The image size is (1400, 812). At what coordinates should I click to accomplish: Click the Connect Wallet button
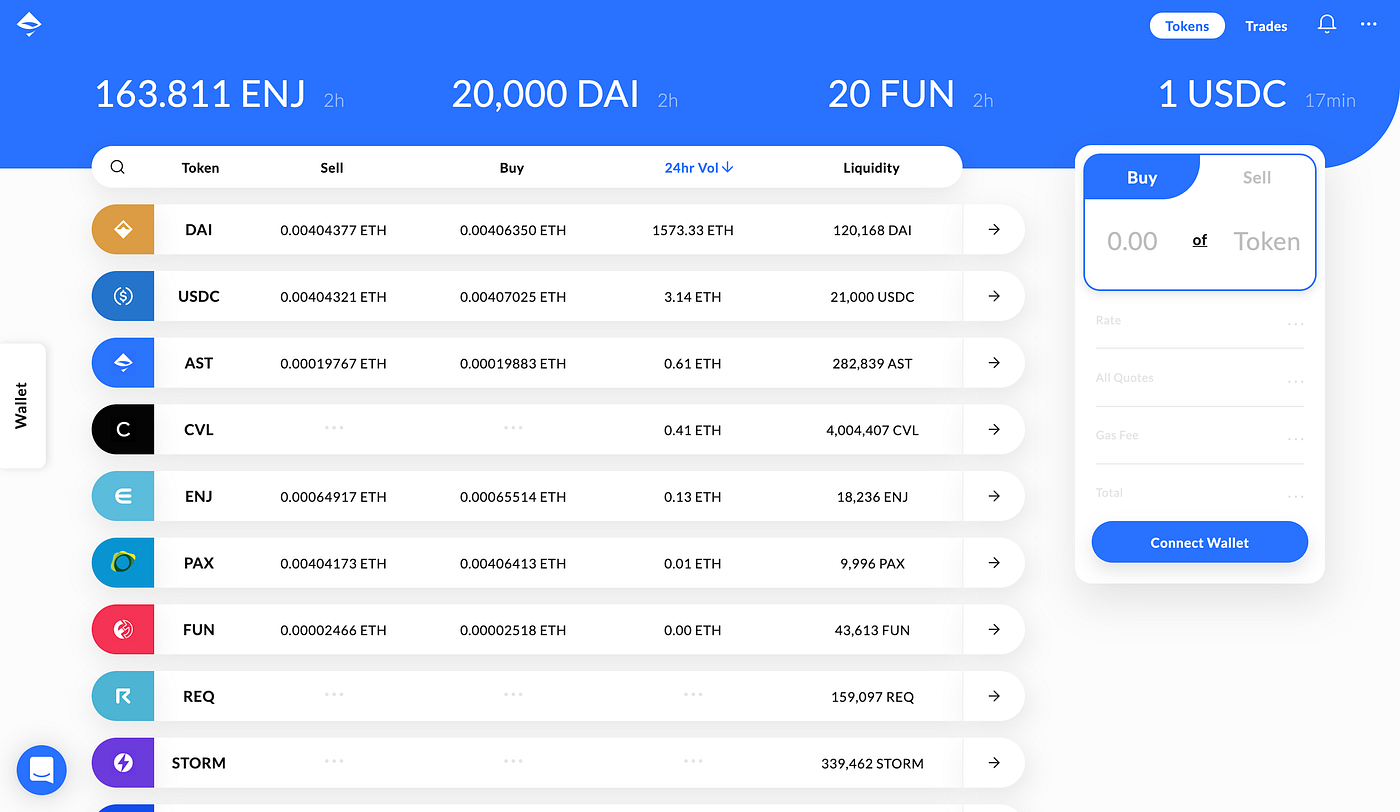[x=1200, y=542]
